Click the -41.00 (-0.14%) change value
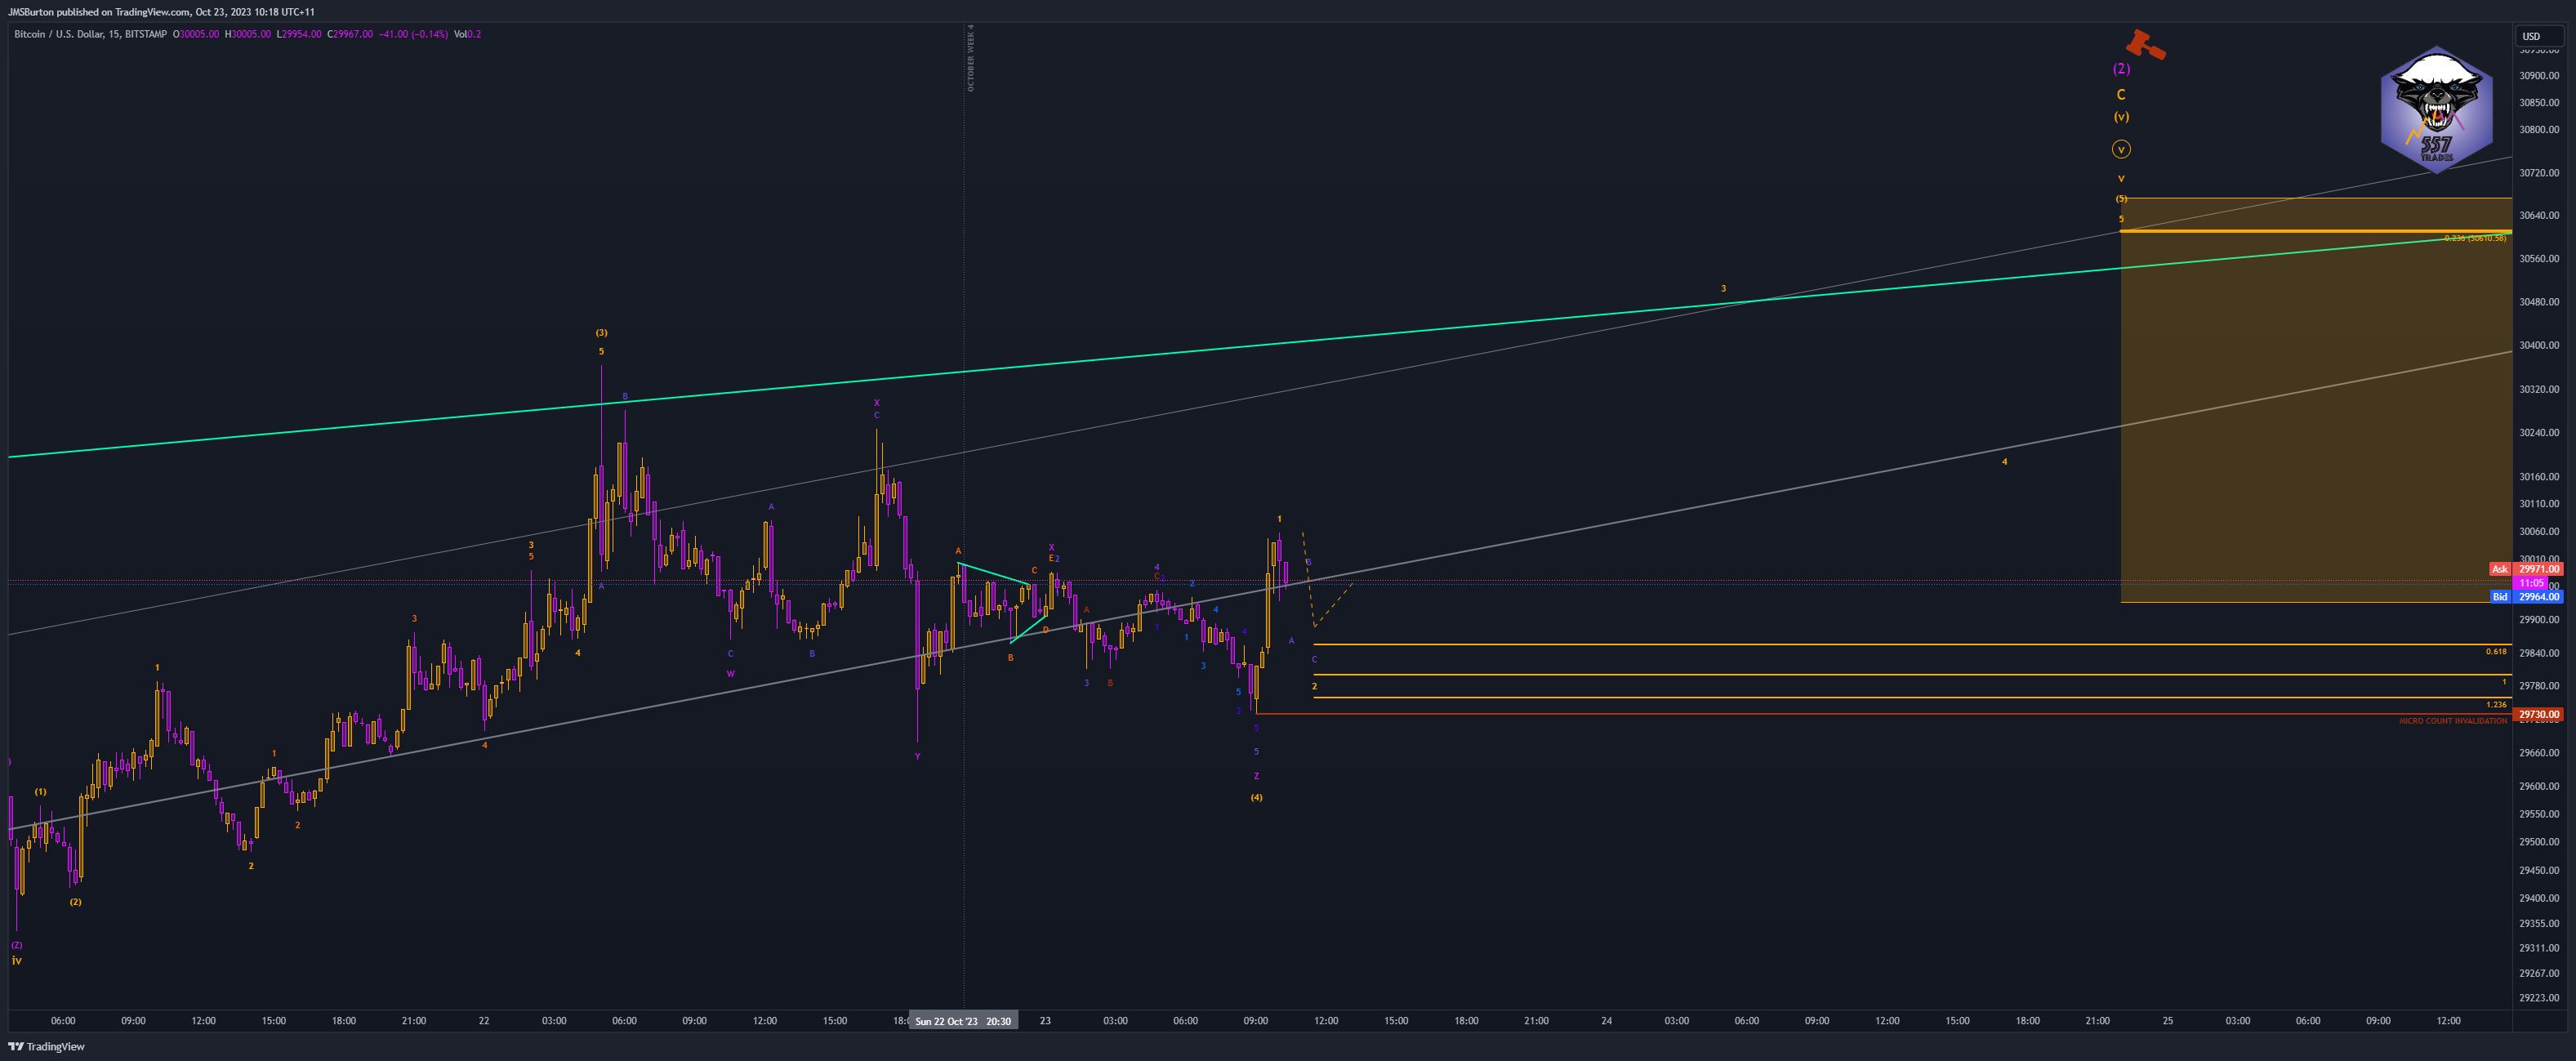 (x=413, y=34)
